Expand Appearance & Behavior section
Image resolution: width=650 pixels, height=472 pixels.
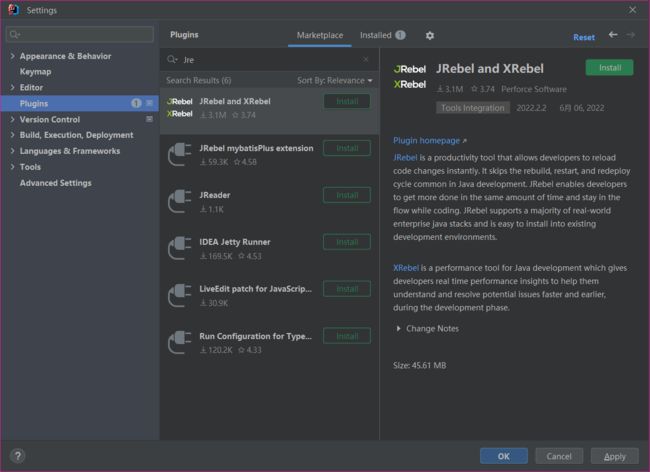(x=12, y=56)
